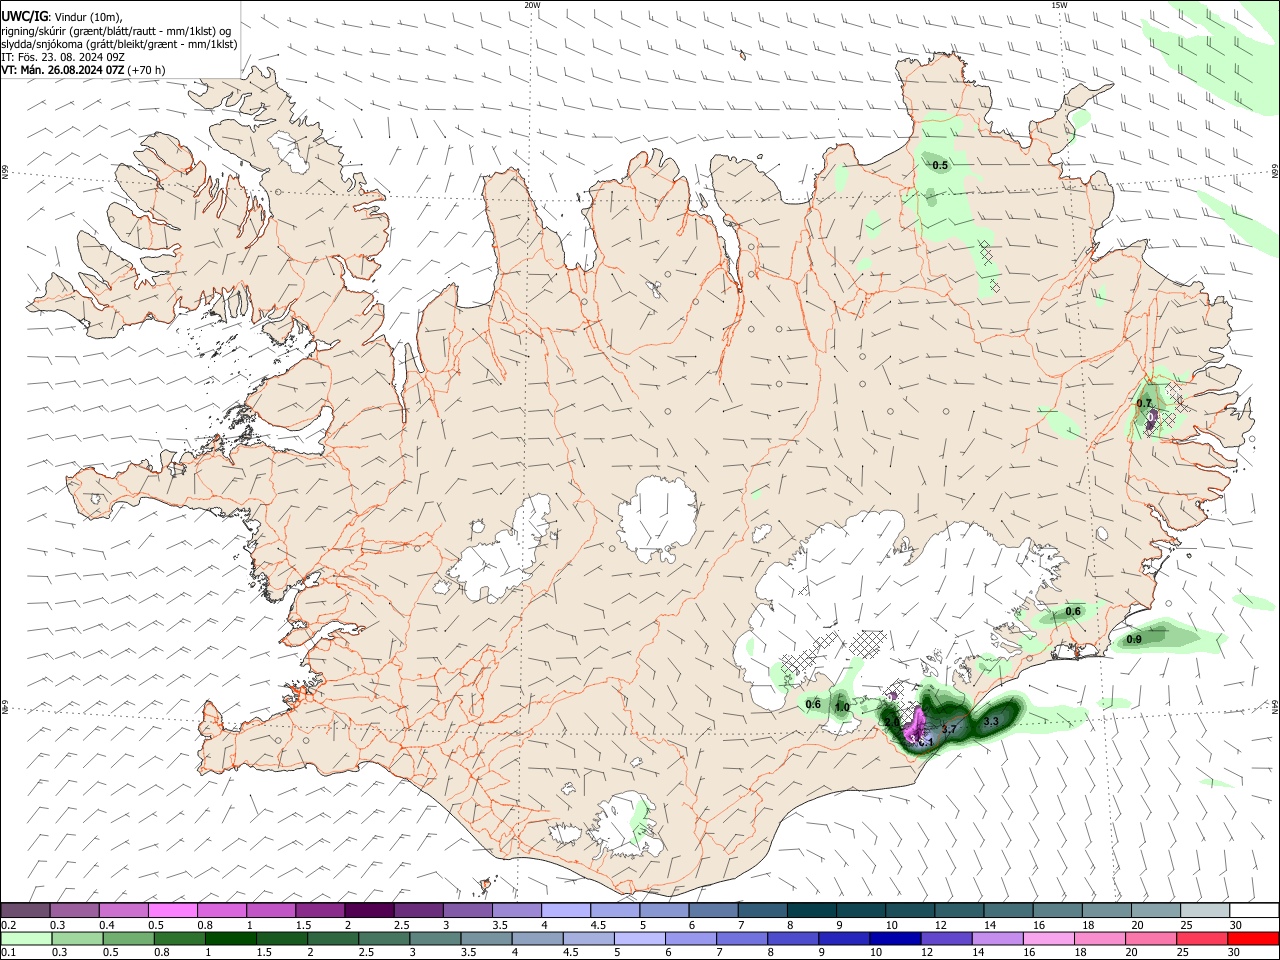Click the white 30 swatch in the upper legend row
This screenshot has width=1280, height=960.
pos(1253,910)
